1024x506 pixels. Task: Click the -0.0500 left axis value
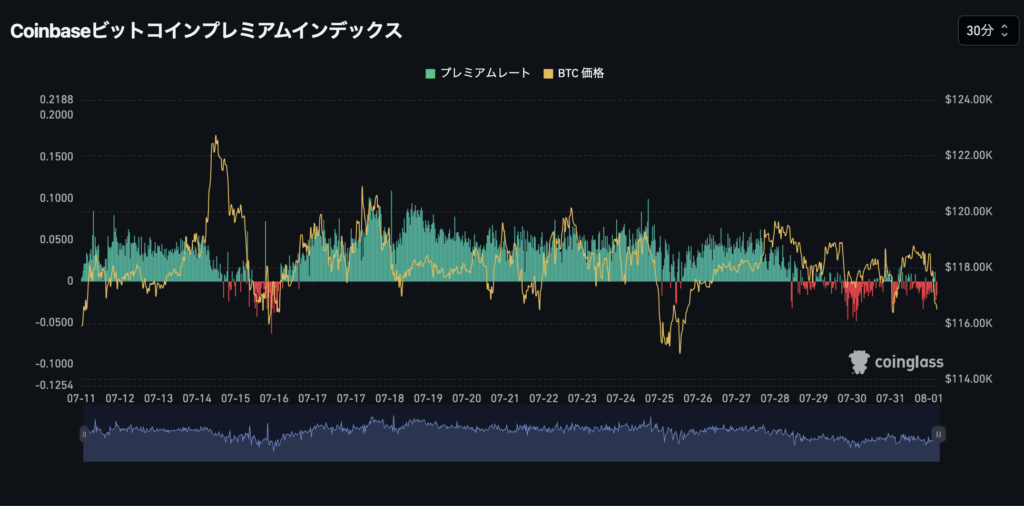click(x=56, y=322)
